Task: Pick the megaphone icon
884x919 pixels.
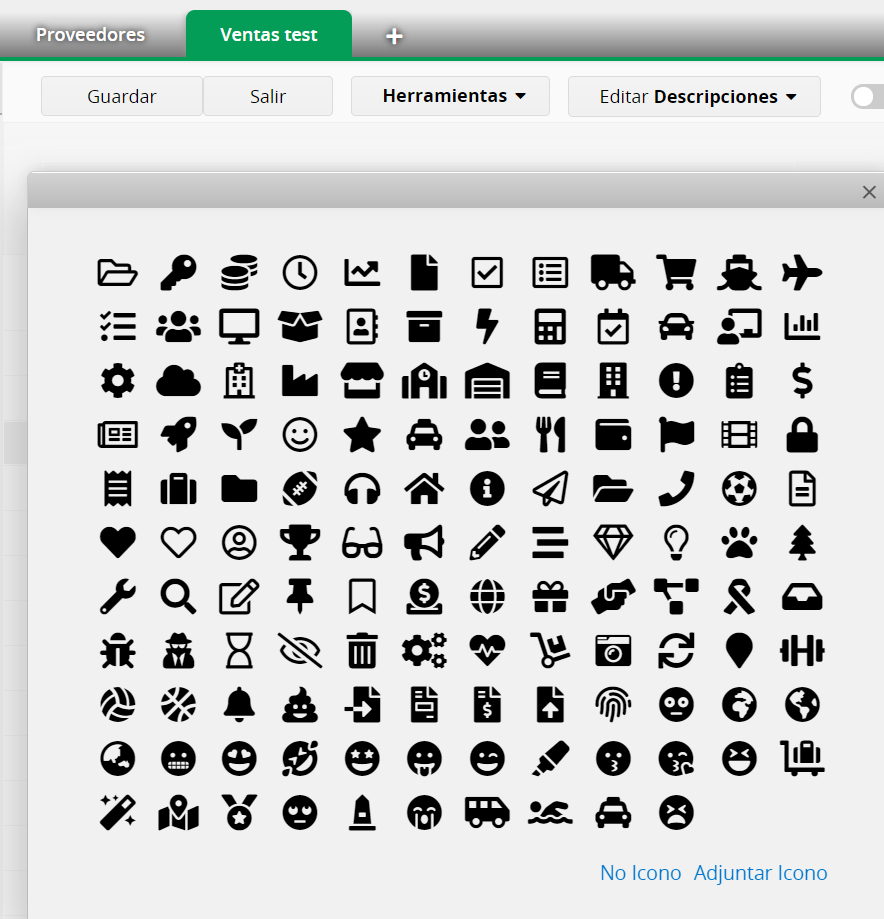Action: click(424, 542)
